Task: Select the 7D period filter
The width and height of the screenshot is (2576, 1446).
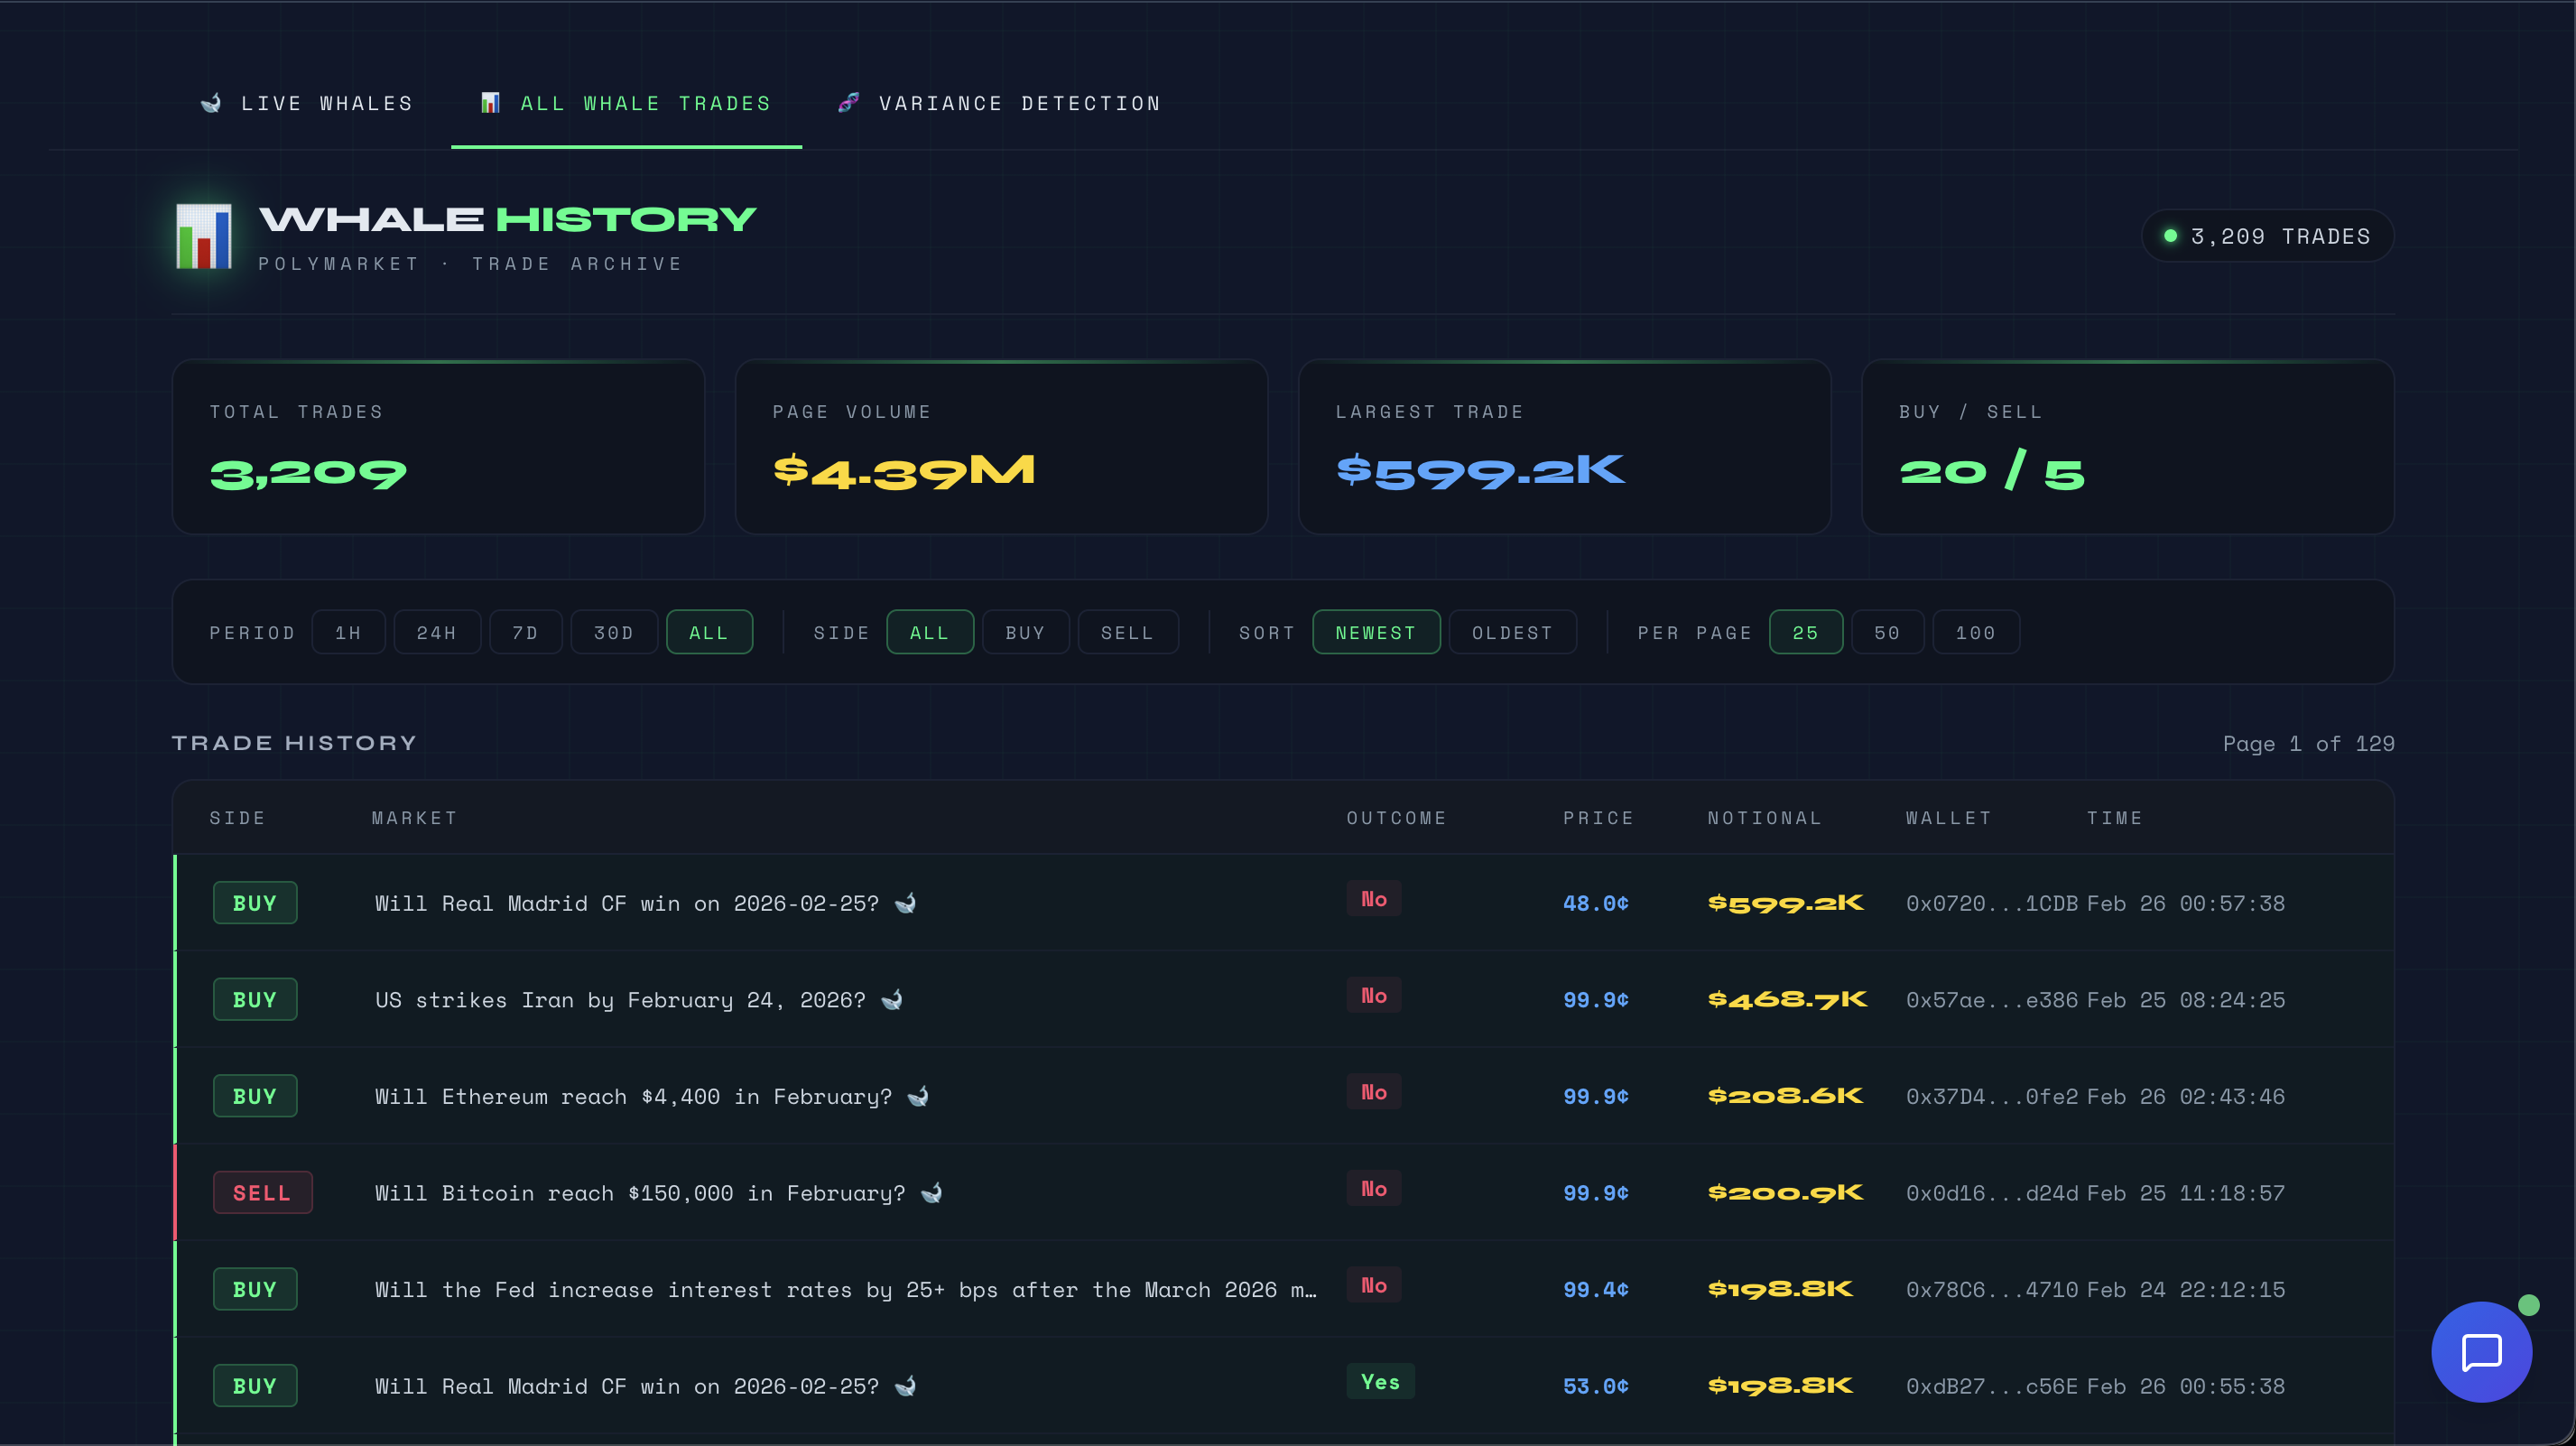Action: tap(525, 632)
